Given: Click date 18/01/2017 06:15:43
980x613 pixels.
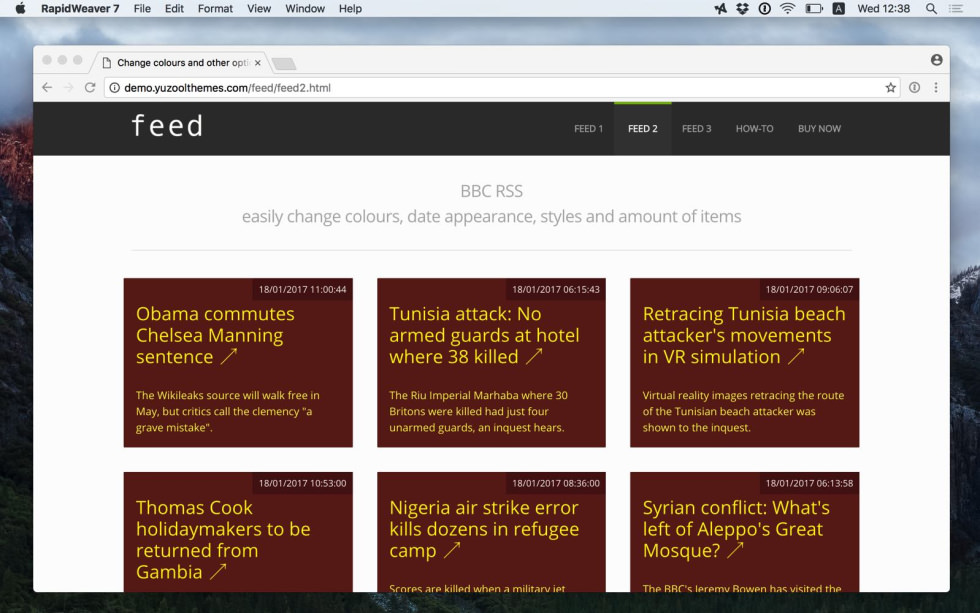Looking at the screenshot, I should click(556, 289).
